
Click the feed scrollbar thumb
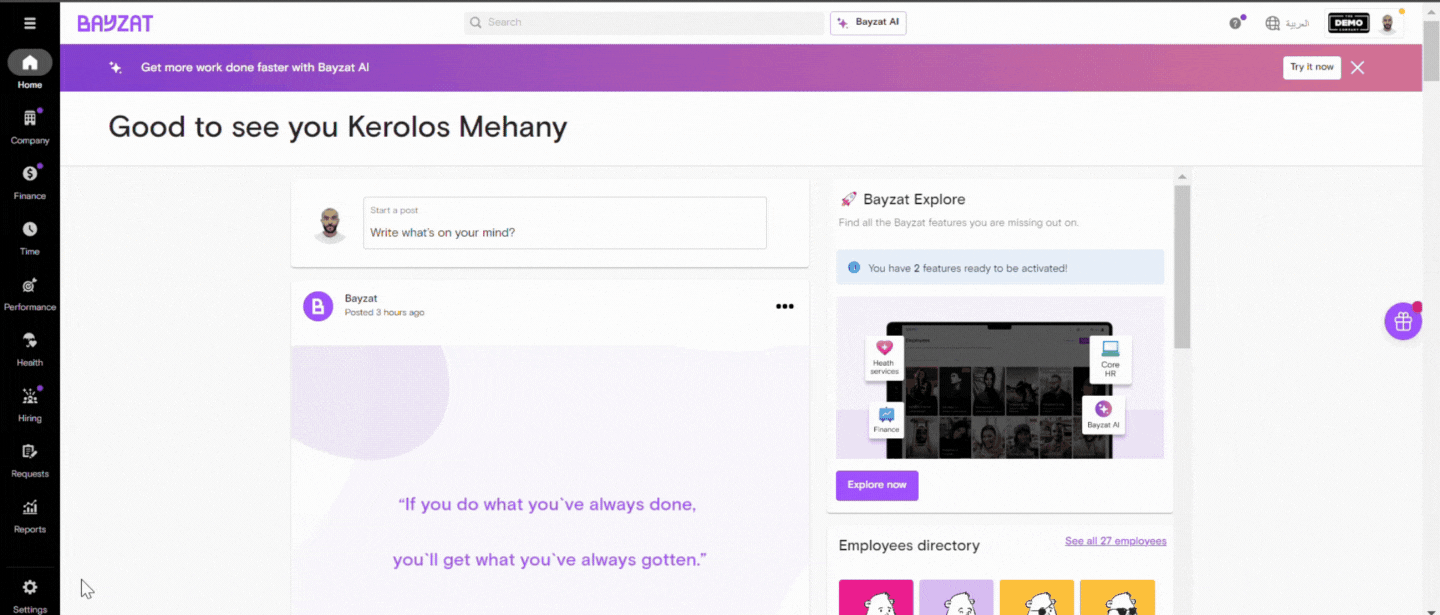coord(1182,266)
